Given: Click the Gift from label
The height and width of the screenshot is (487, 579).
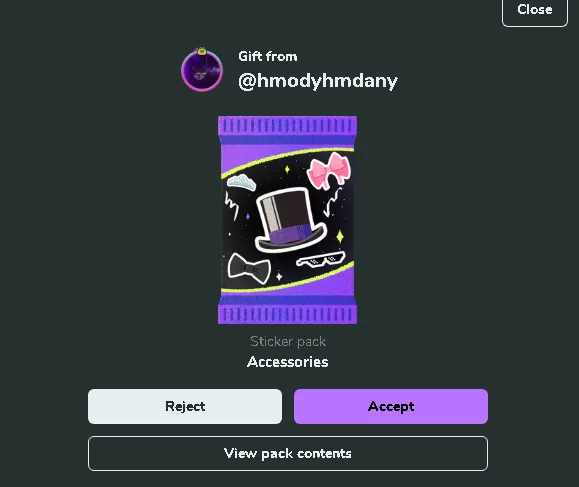Looking at the screenshot, I should [268, 56].
